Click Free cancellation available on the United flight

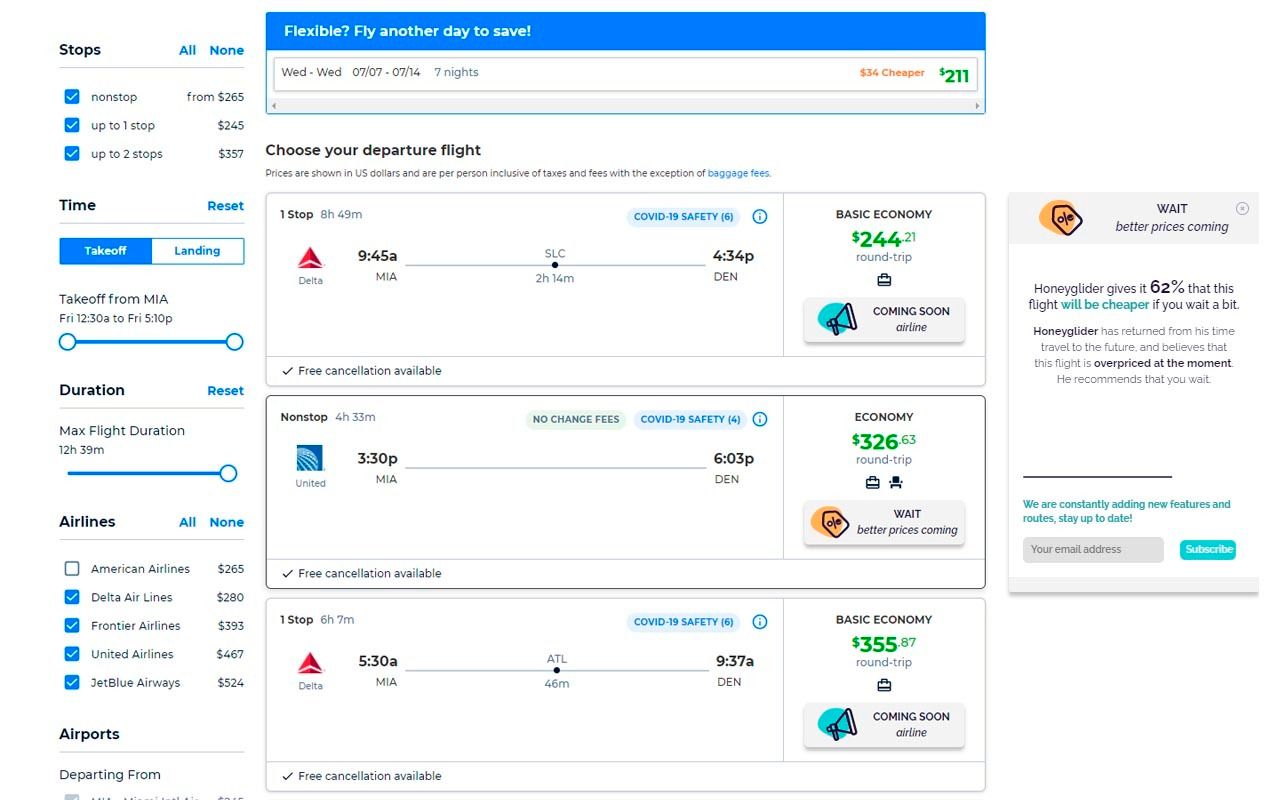(x=362, y=574)
